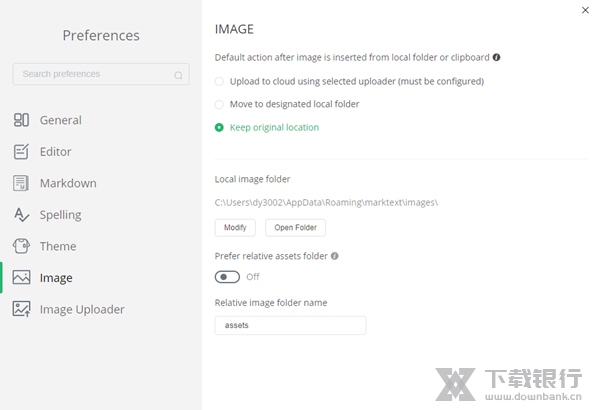Focus the Search preferences field
This screenshot has height=410, width=600.
tap(95, 74)
